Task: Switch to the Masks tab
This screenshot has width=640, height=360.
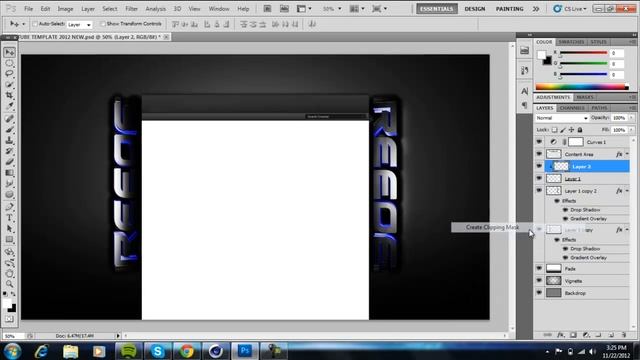Action: pyautogui.click(x=585, y=97)
